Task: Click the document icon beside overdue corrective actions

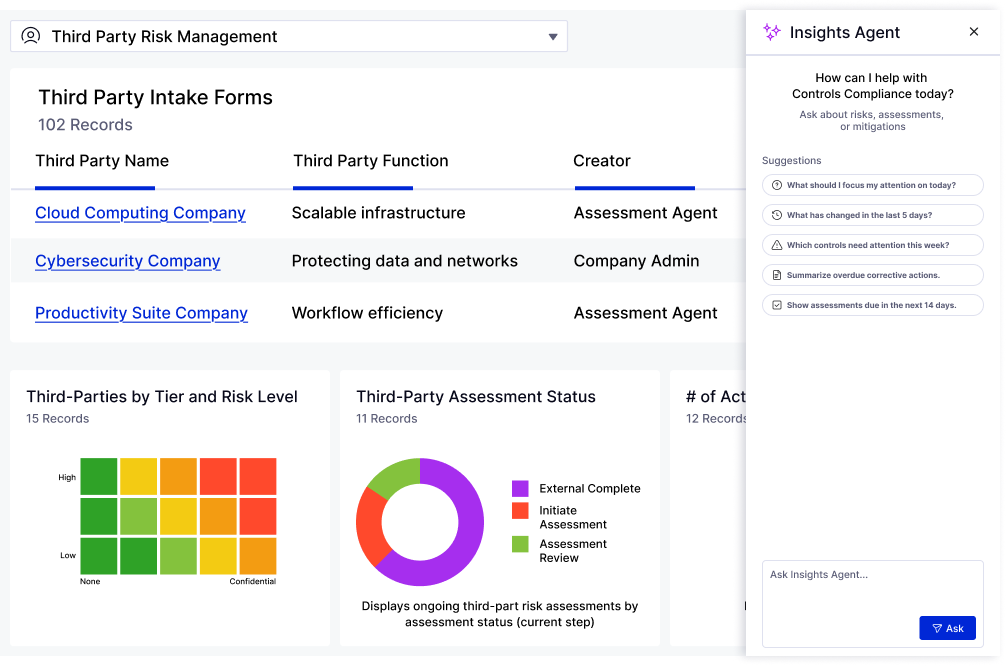Action: [776, 275]
